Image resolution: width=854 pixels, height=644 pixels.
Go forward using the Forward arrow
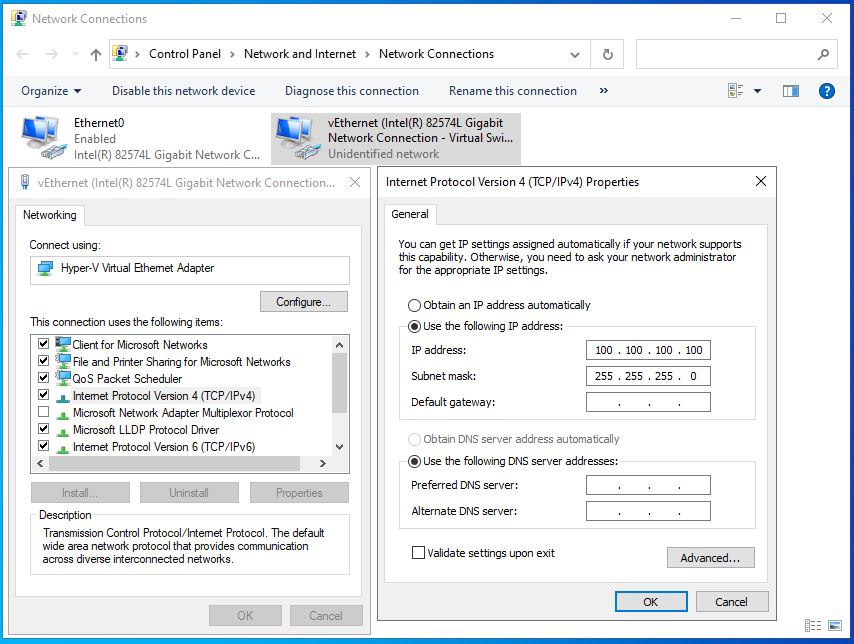click(x=52, y=54)
